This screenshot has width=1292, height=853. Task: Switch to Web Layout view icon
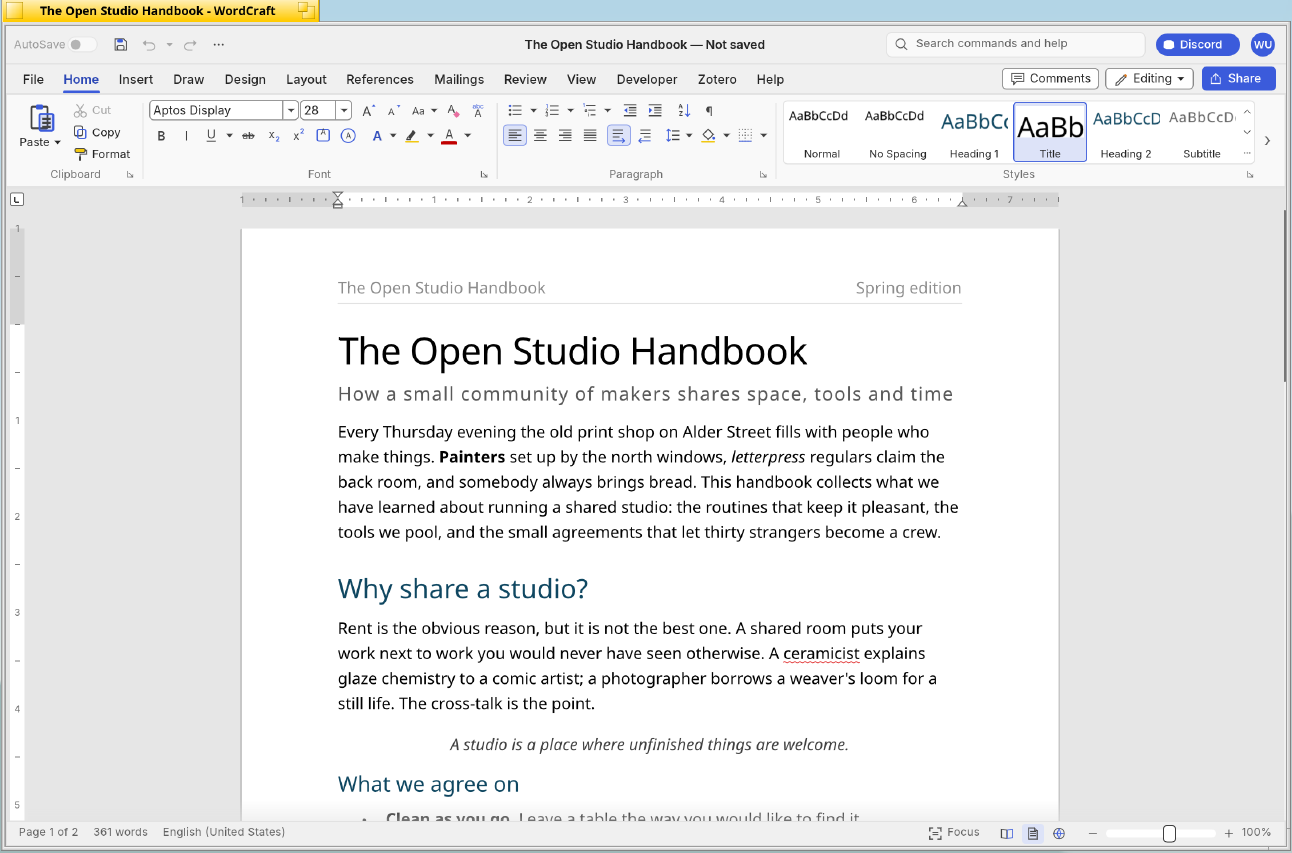1059,833
